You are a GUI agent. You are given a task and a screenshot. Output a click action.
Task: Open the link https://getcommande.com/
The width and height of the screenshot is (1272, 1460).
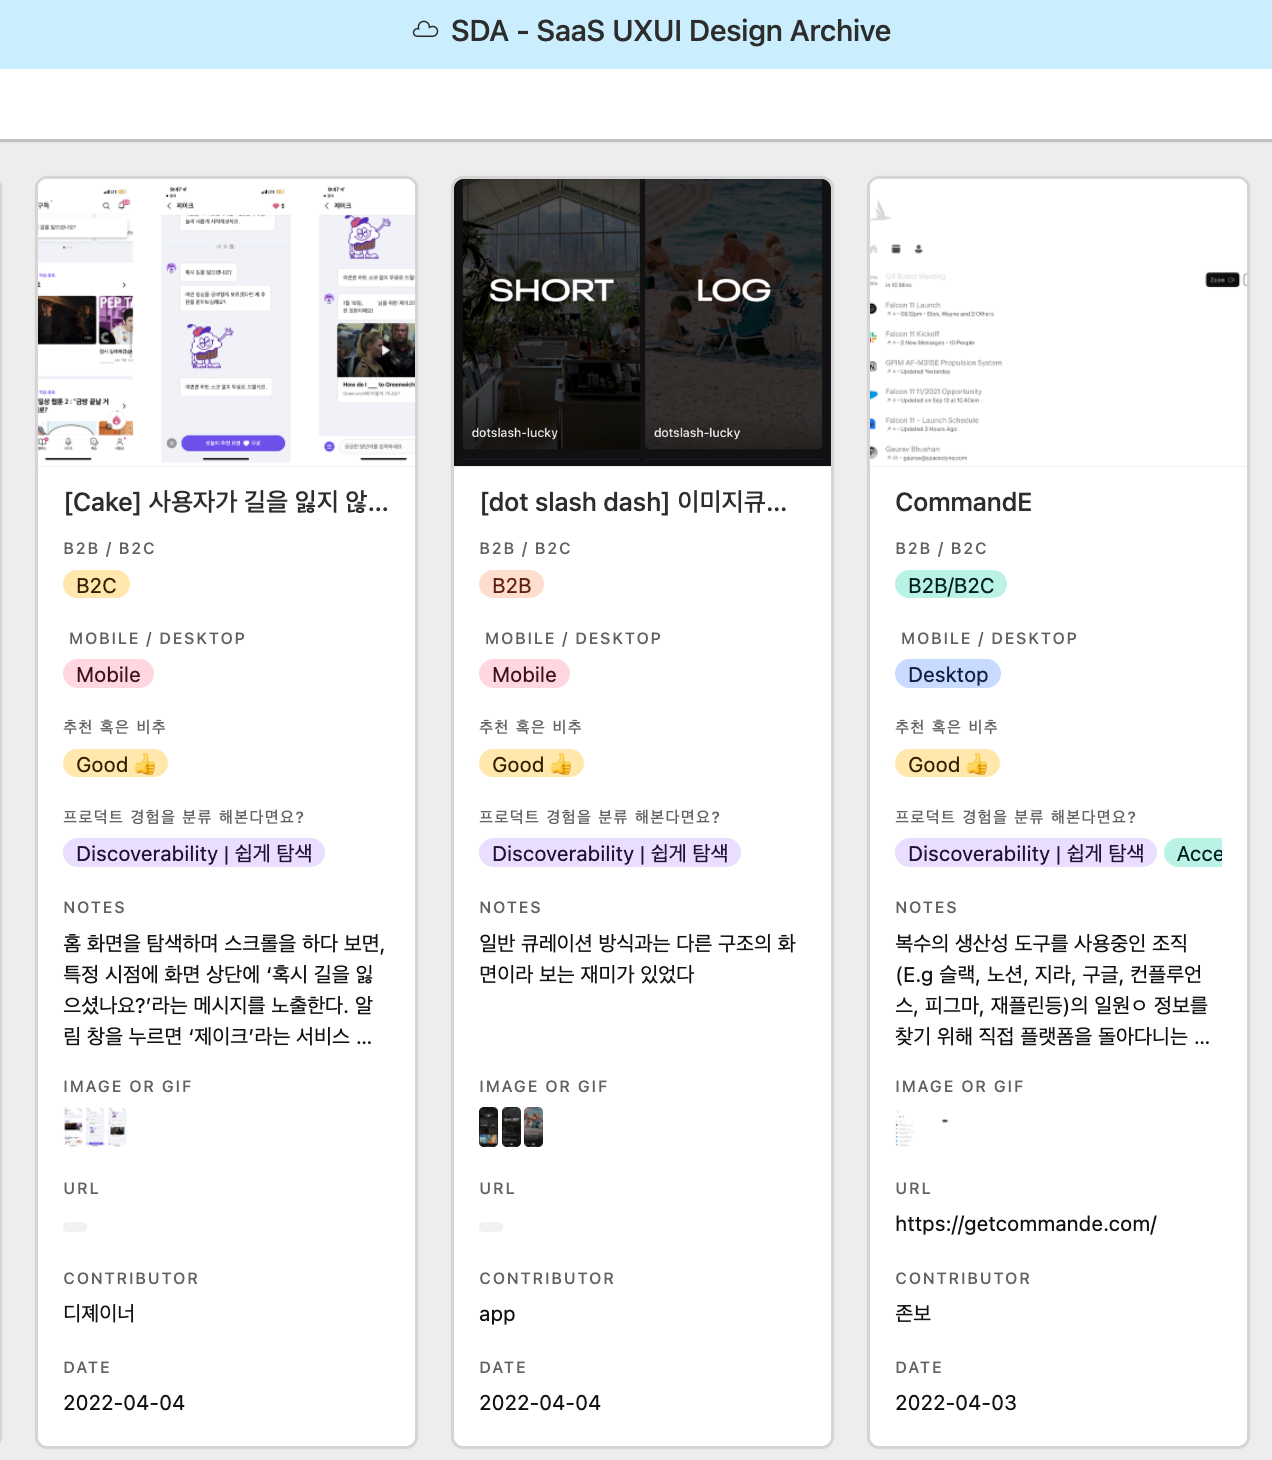[1026, 1223]
